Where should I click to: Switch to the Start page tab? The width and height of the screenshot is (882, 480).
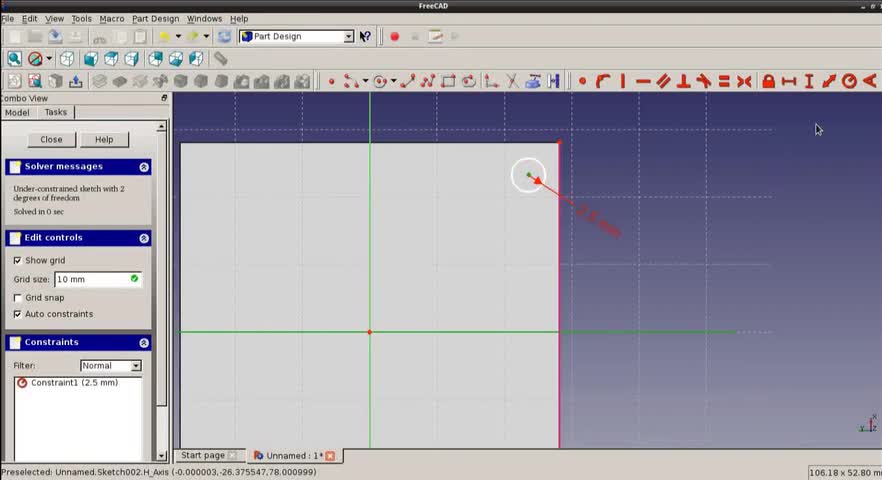(208, 455)
